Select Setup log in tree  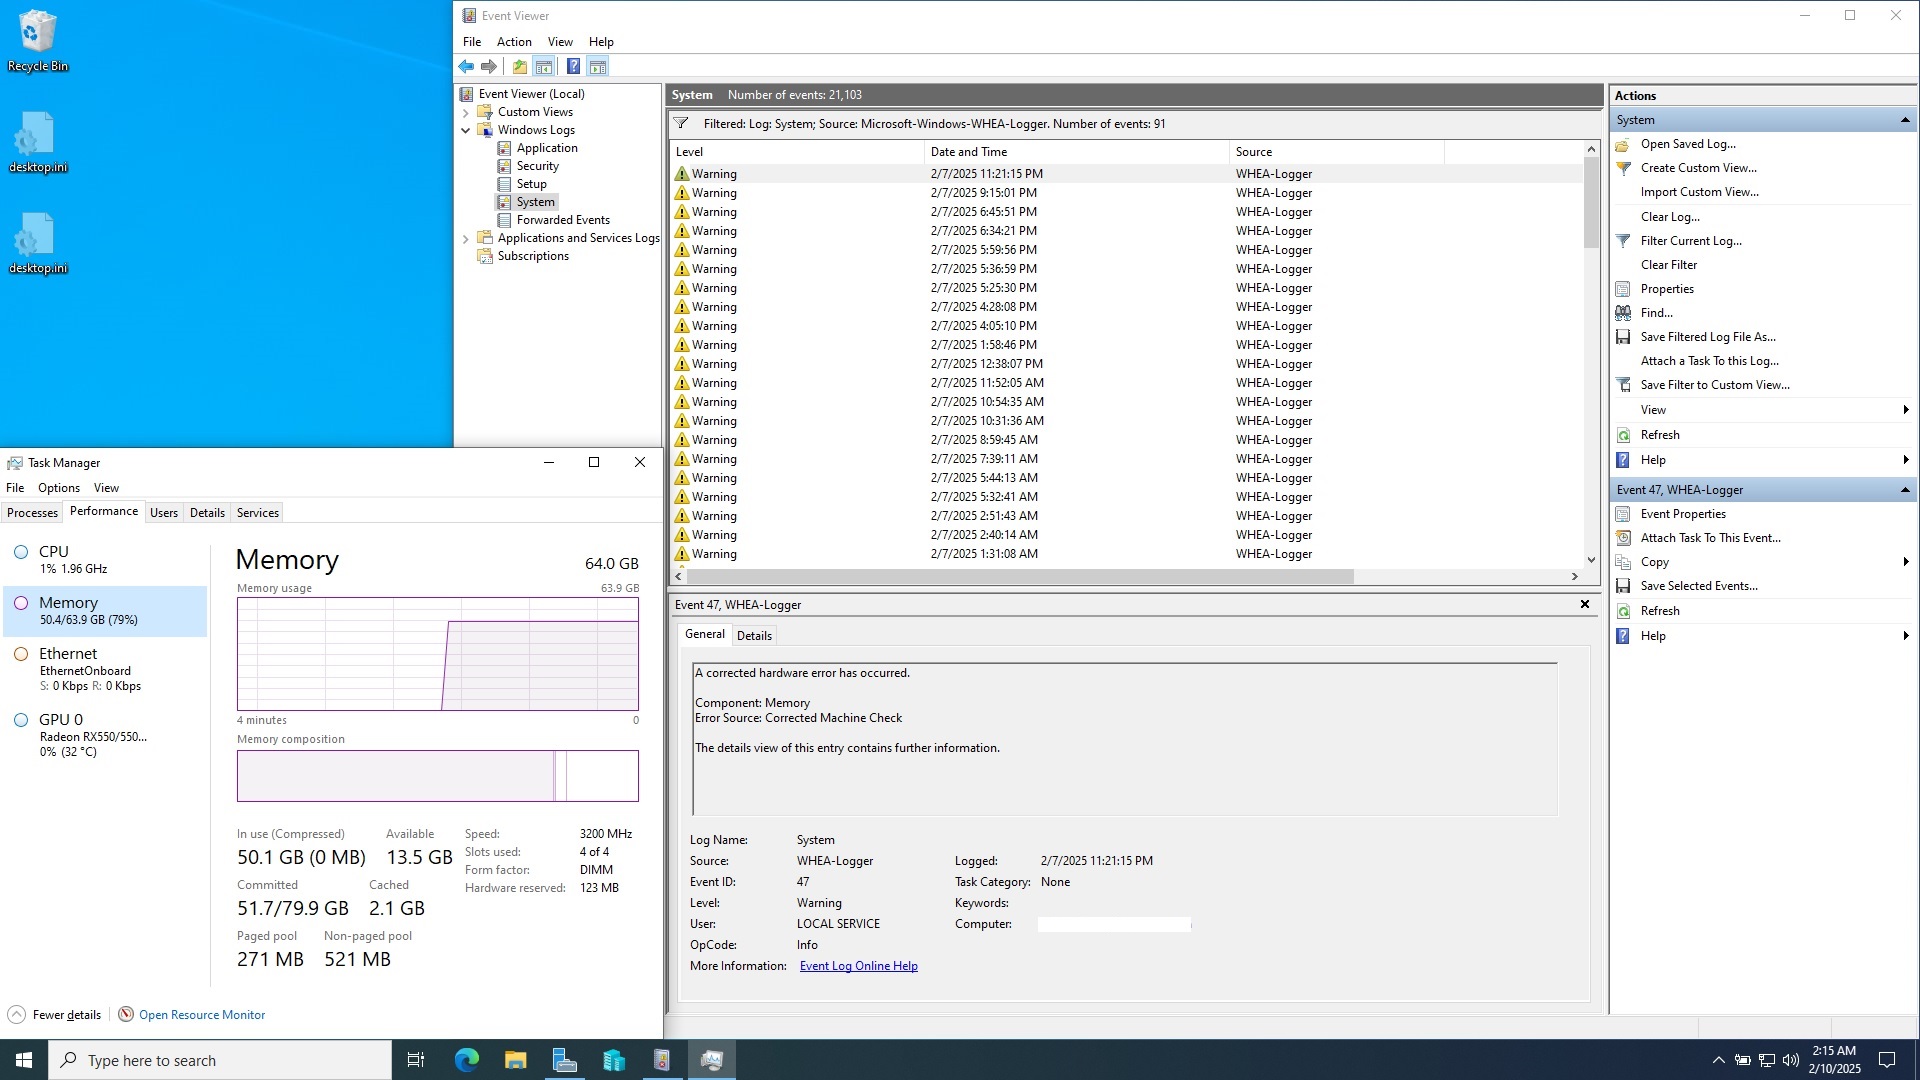click(531, 184)
